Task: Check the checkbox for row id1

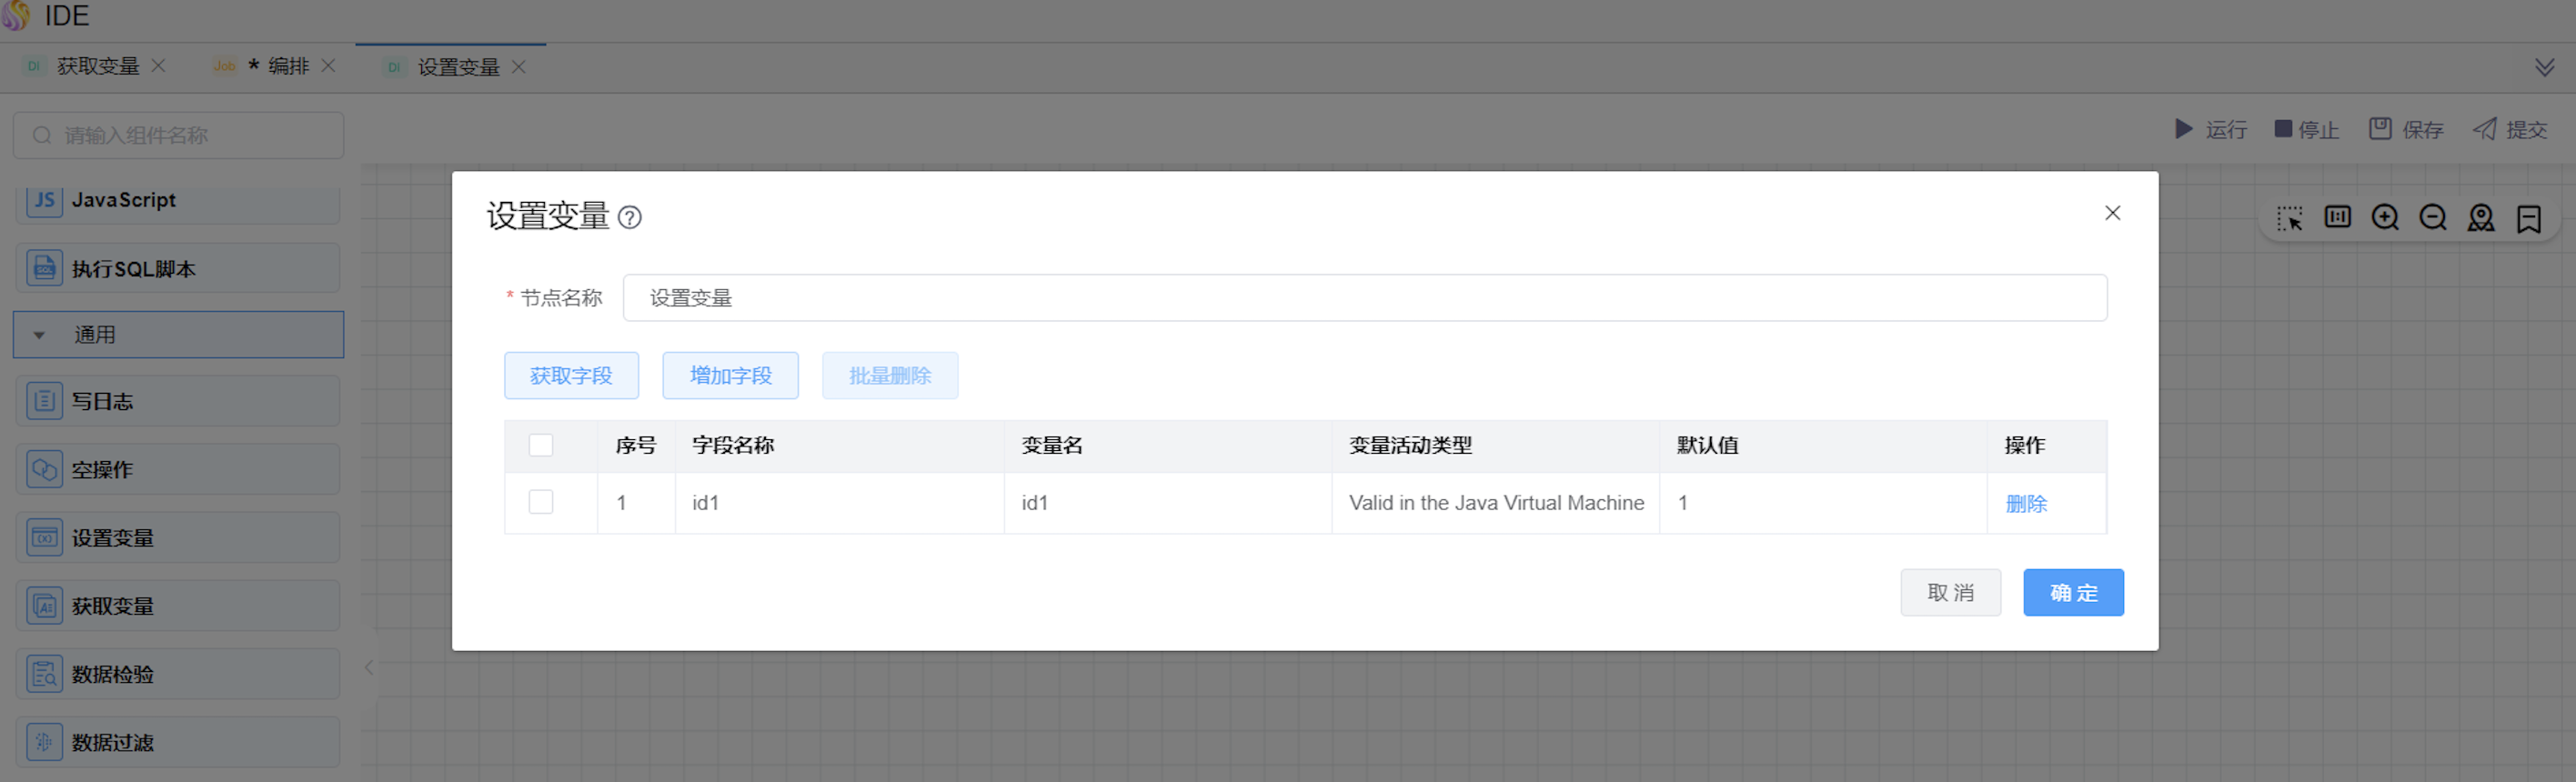Action: [x=541, y=502]
